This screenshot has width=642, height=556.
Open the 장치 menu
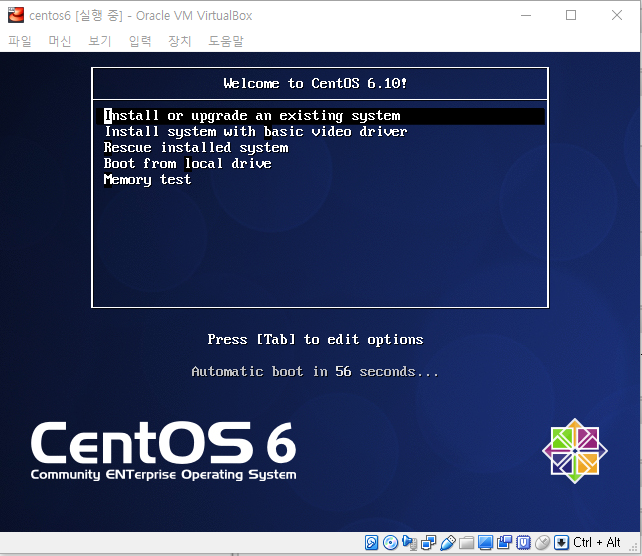tap(180, 41)
